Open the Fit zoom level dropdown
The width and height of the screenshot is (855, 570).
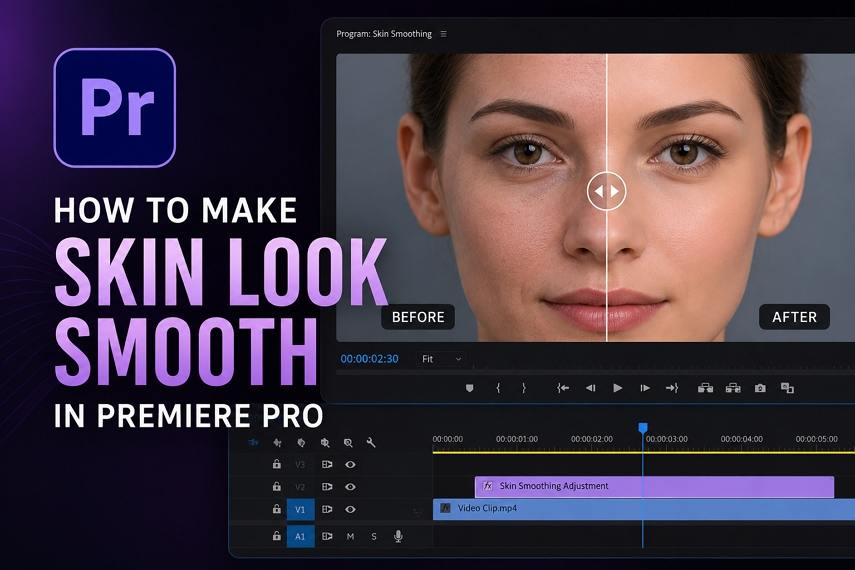tap(441, 359)
